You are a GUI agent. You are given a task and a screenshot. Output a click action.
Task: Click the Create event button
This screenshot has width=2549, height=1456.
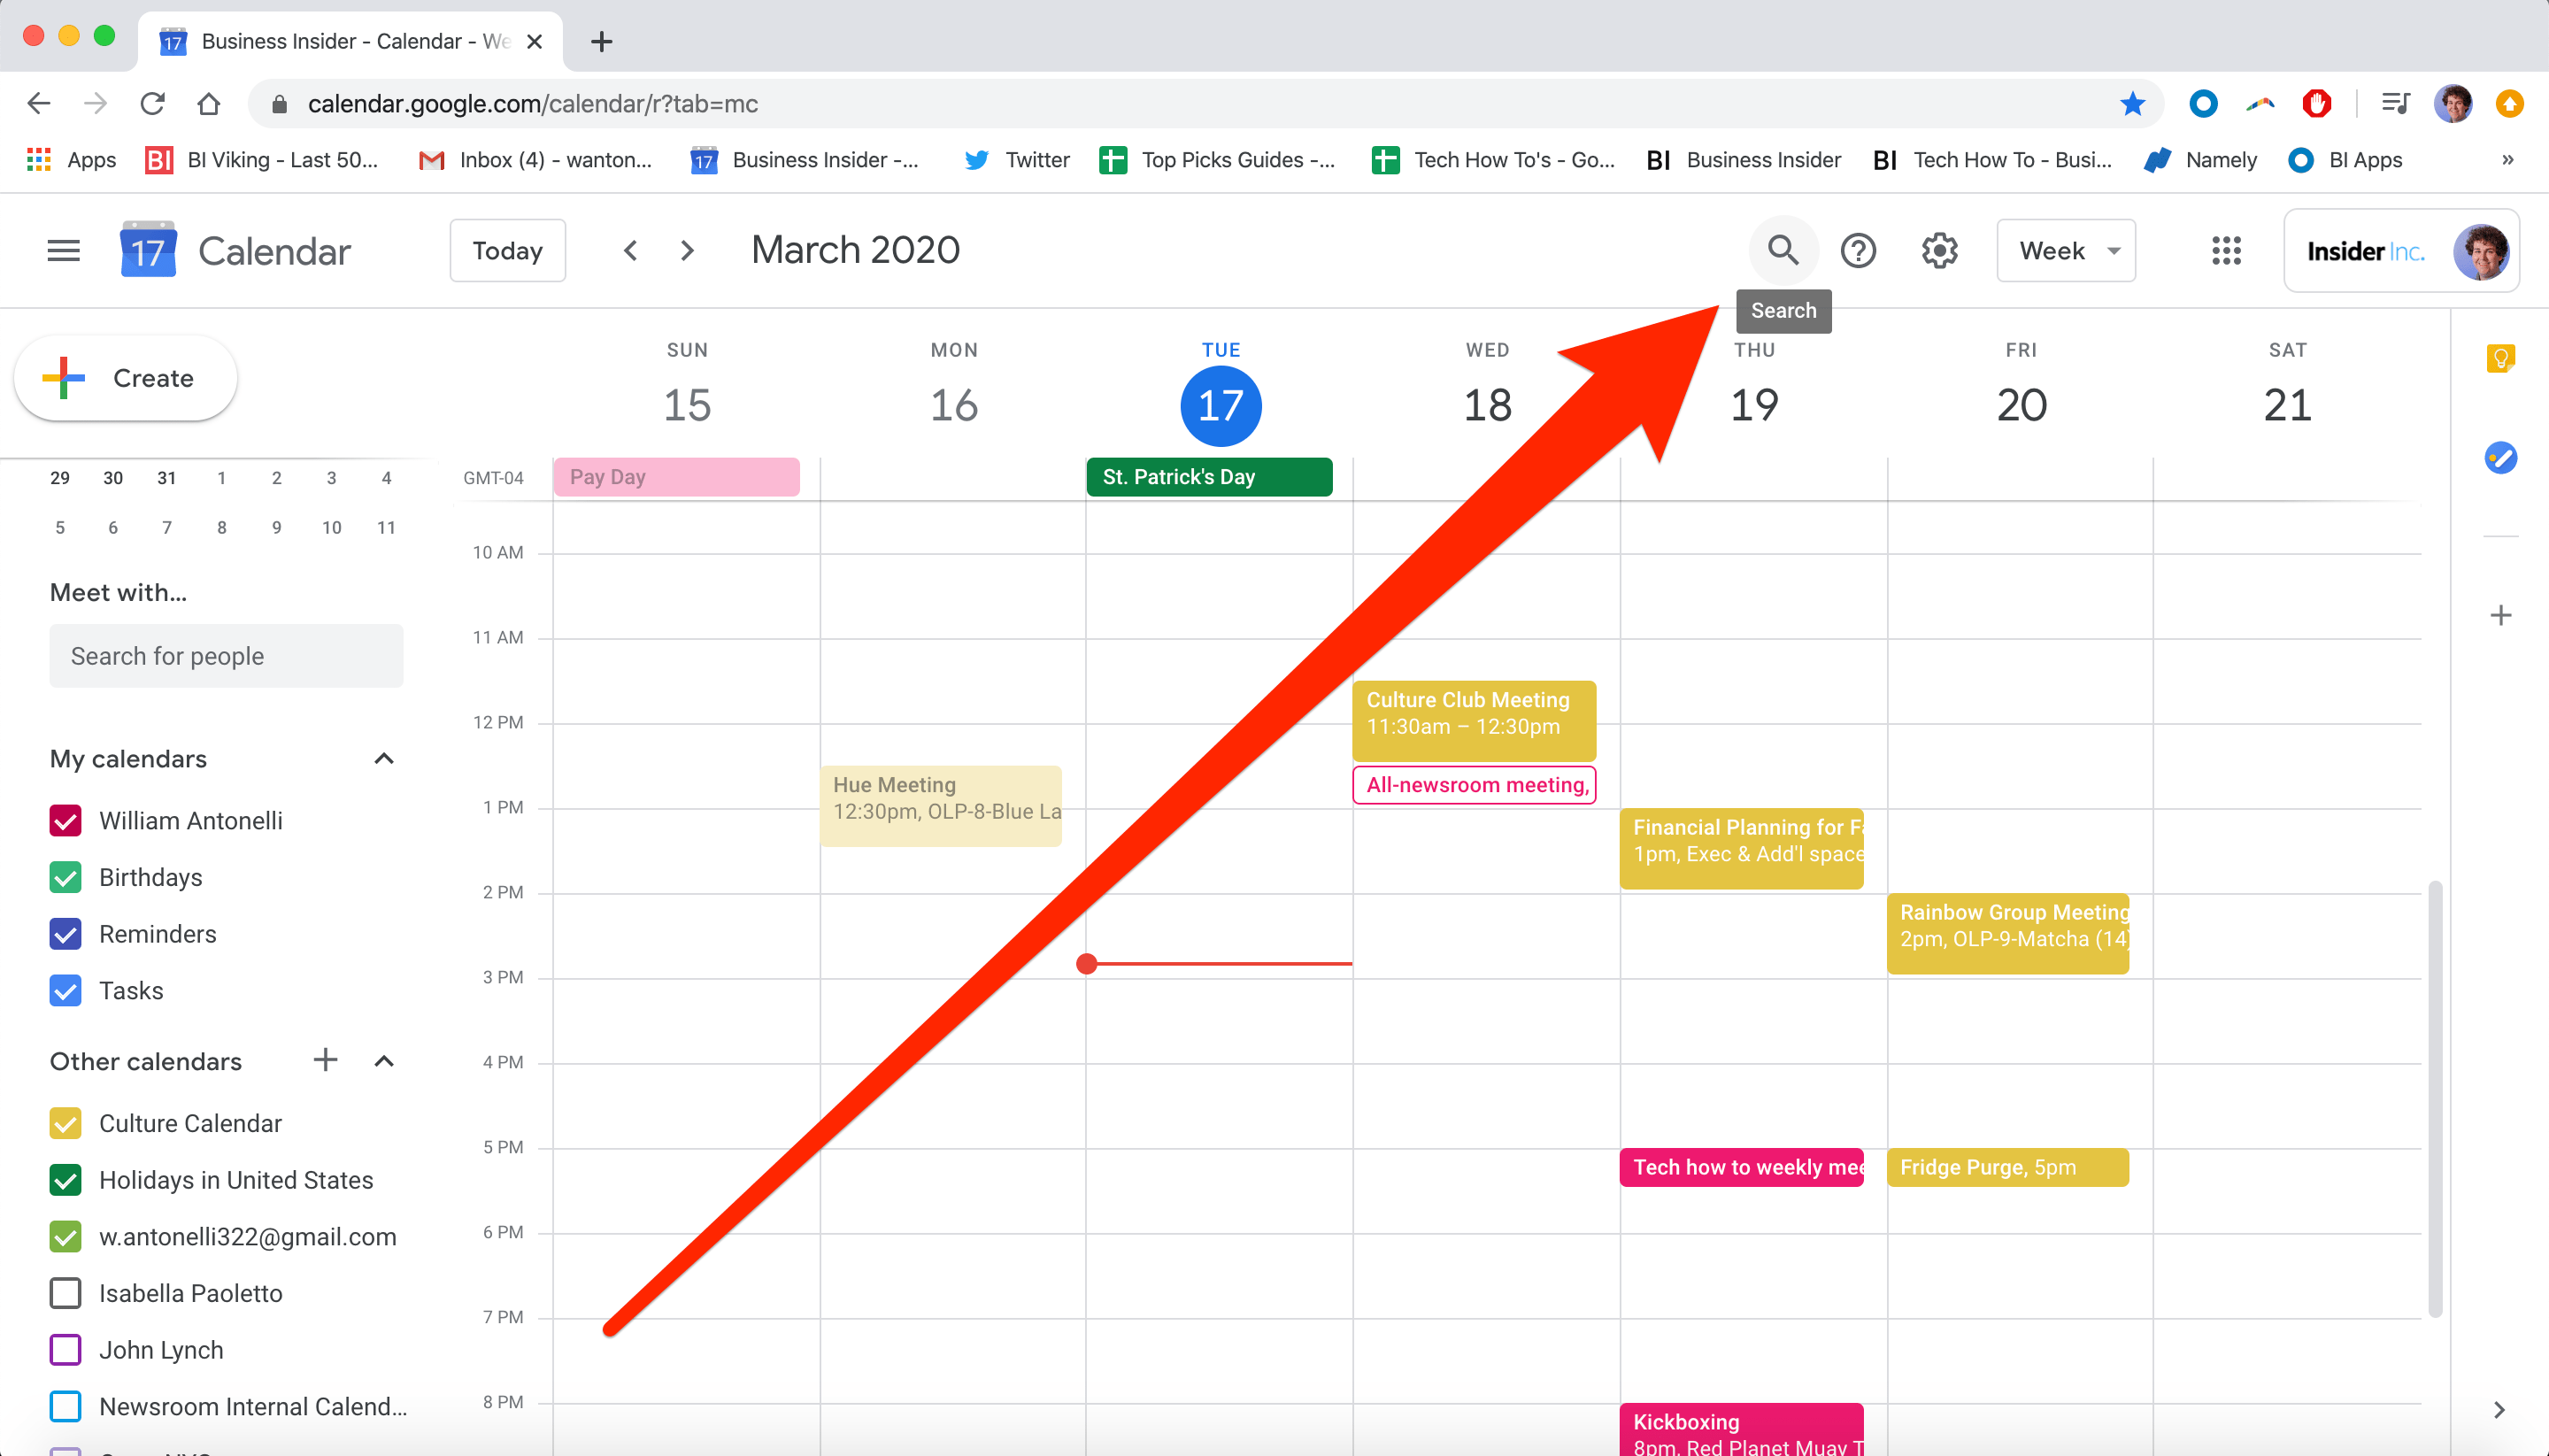pyautogui.click(x=126, y=378)
